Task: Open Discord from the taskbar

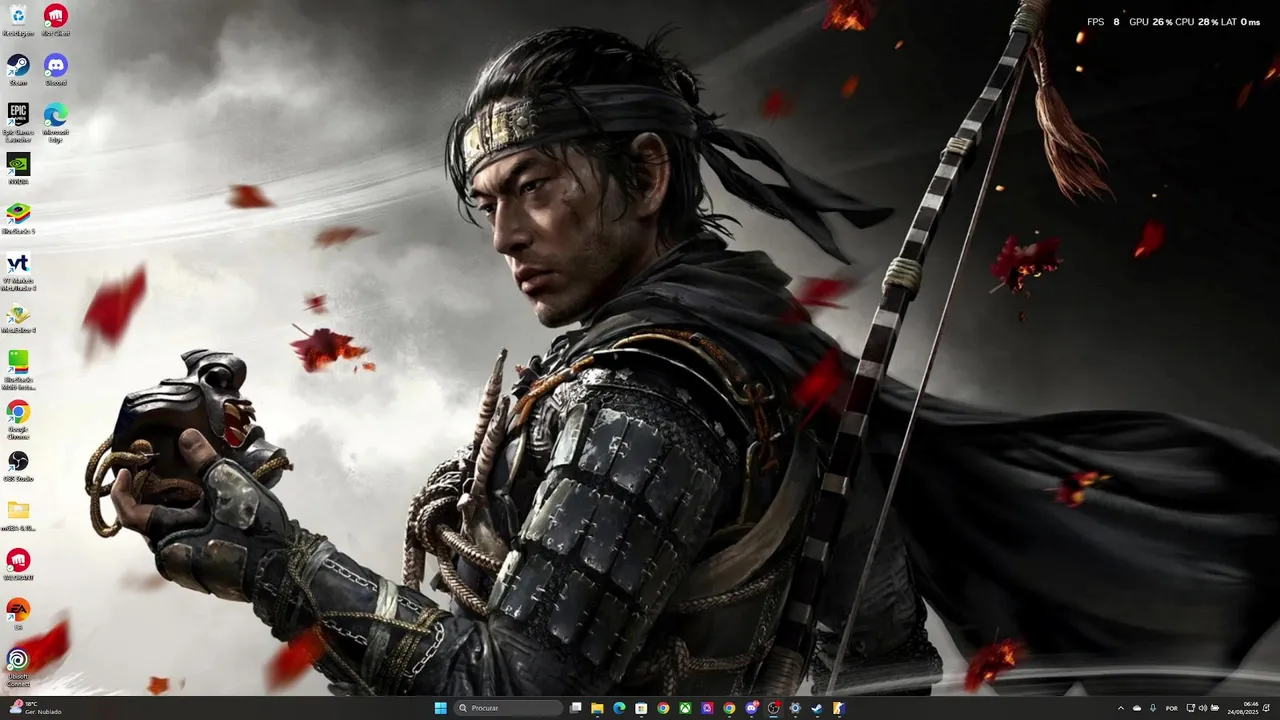Action: coord(752,708)
